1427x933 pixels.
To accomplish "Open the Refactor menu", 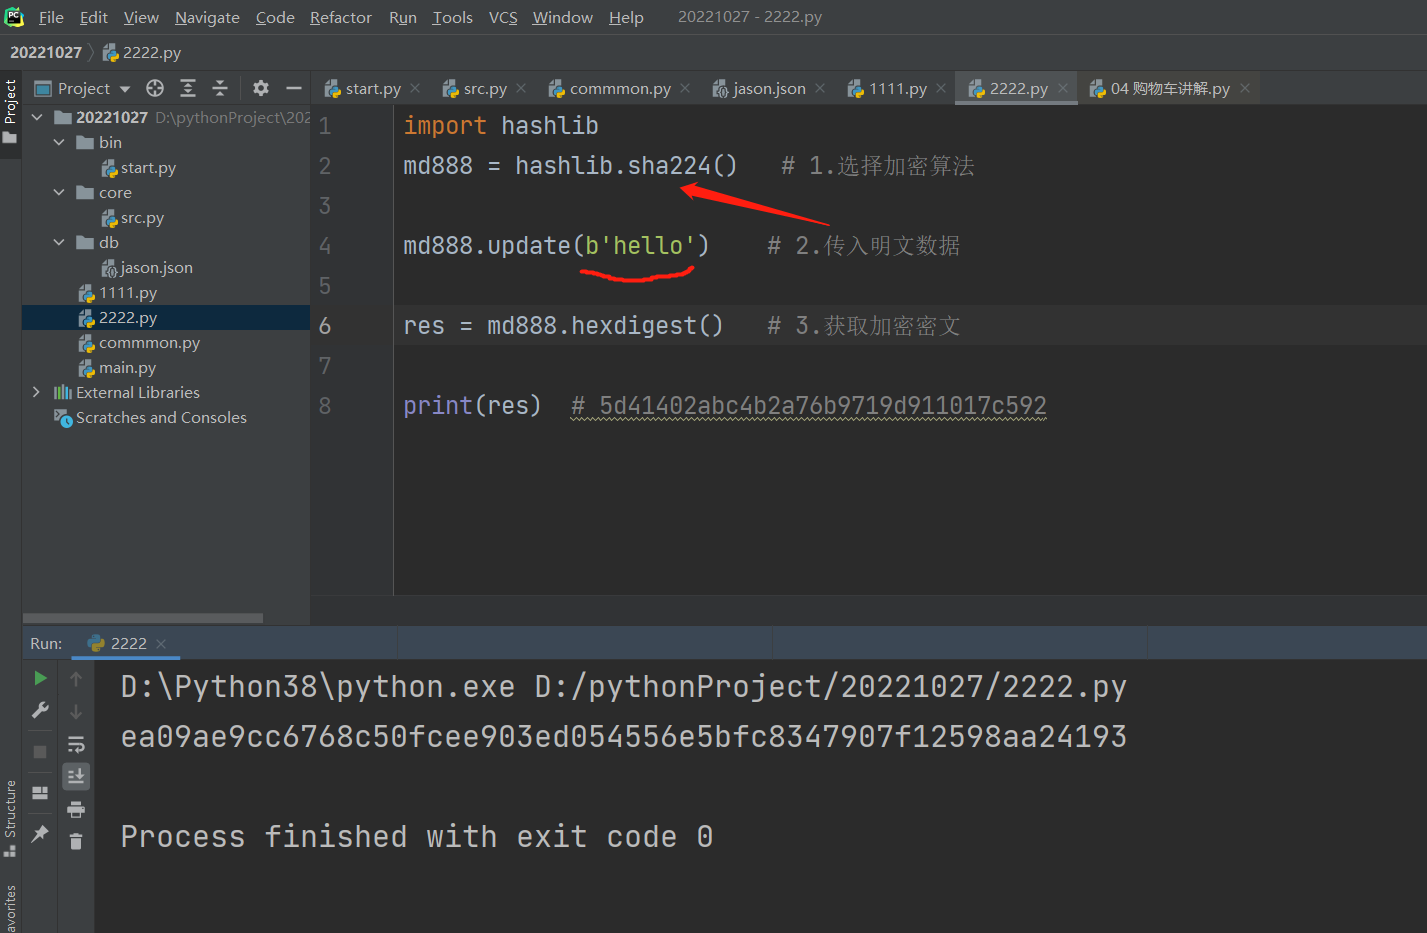I will pyautogui.click(x=341, y=17).
